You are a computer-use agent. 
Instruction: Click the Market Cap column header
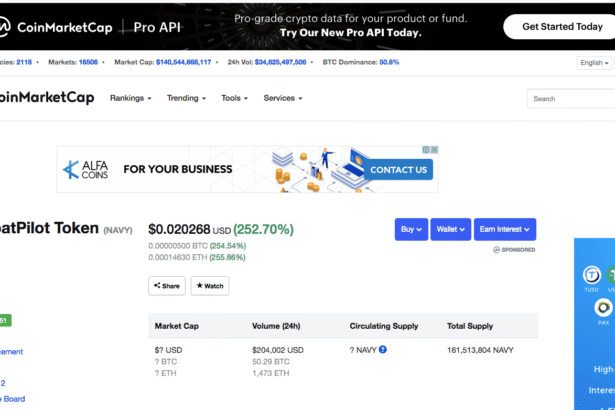point(176,326)
